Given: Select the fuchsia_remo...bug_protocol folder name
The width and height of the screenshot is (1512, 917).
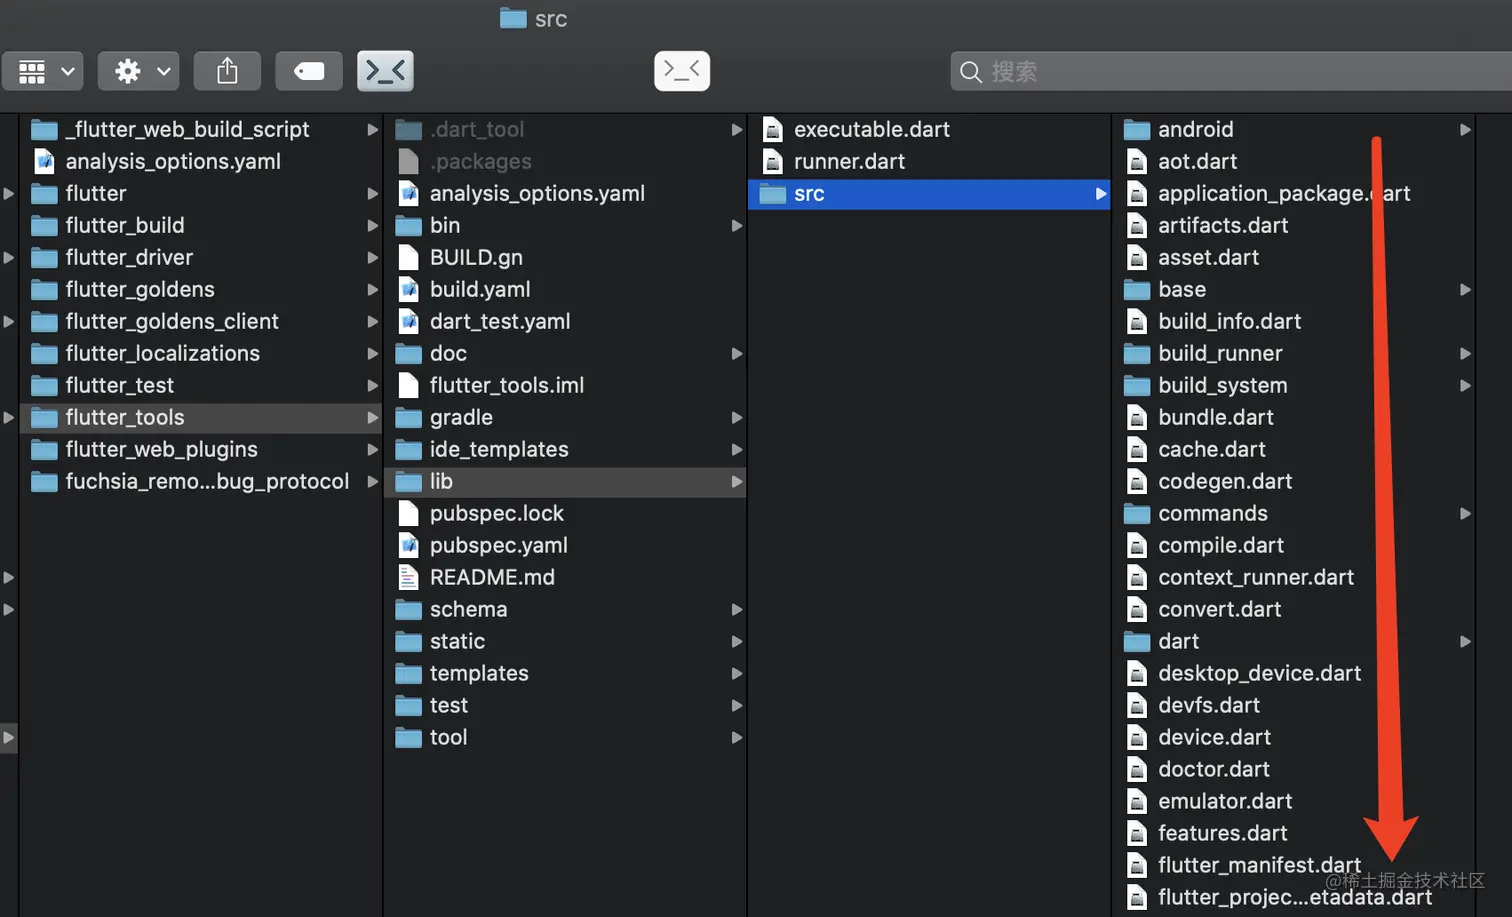Looking at the screenshot, I should (x=208, y=482).
